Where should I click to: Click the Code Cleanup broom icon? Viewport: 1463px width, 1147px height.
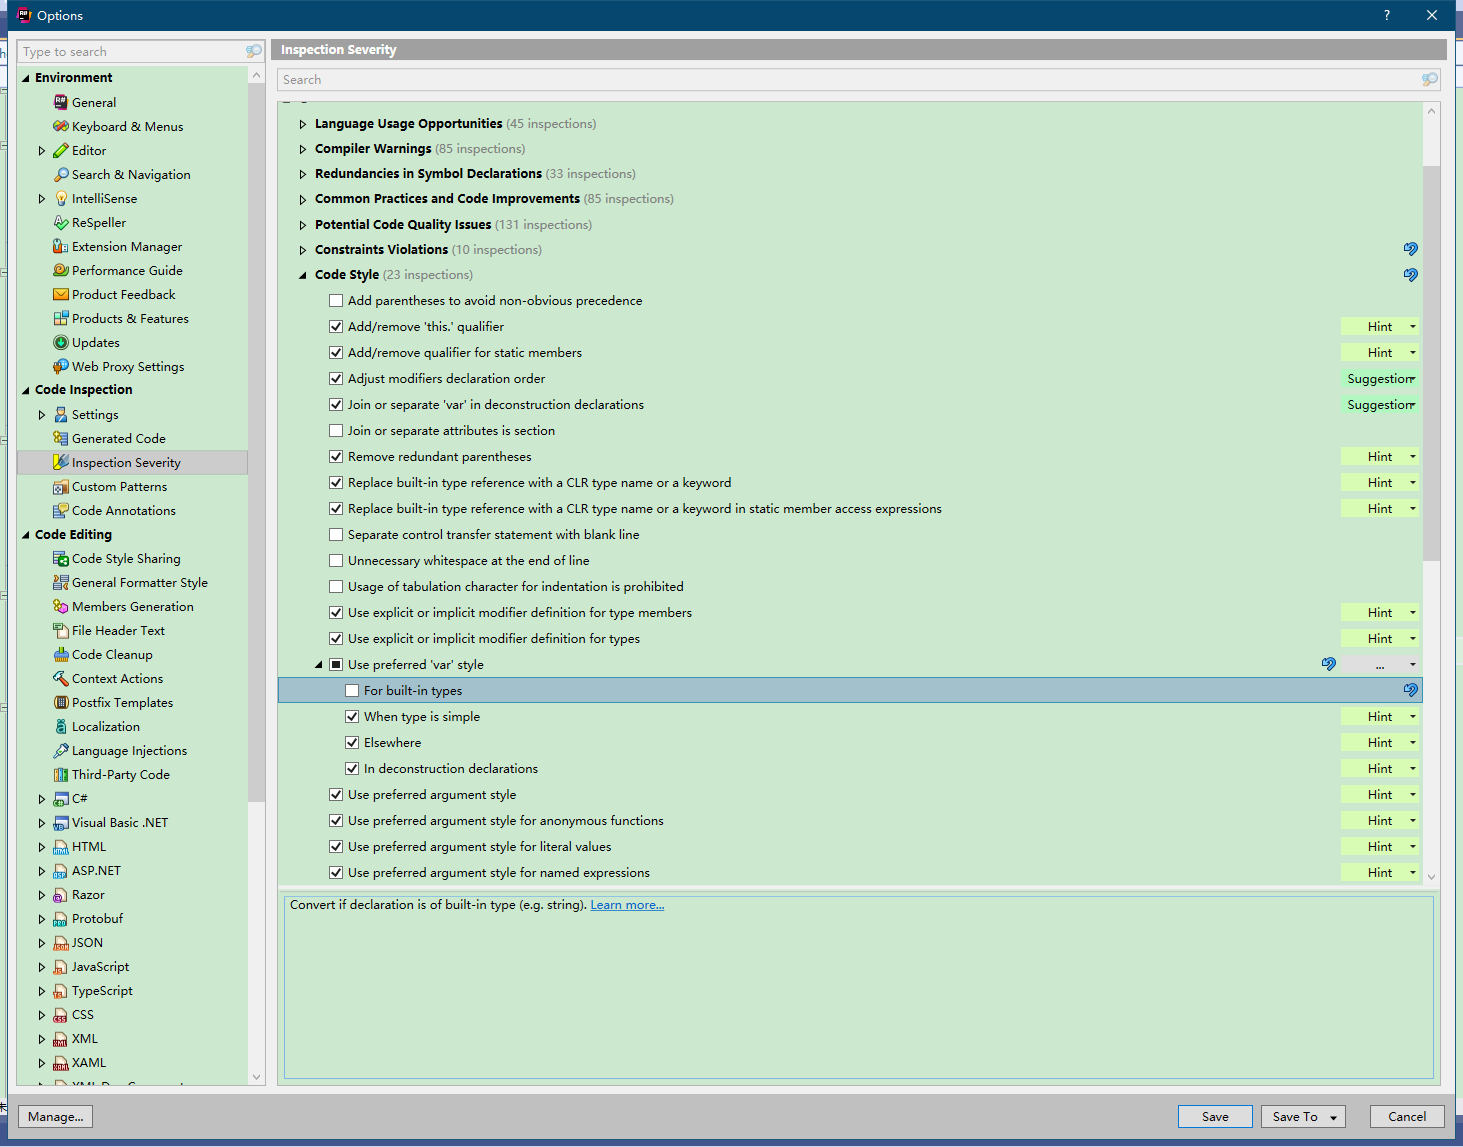point(61,654)
